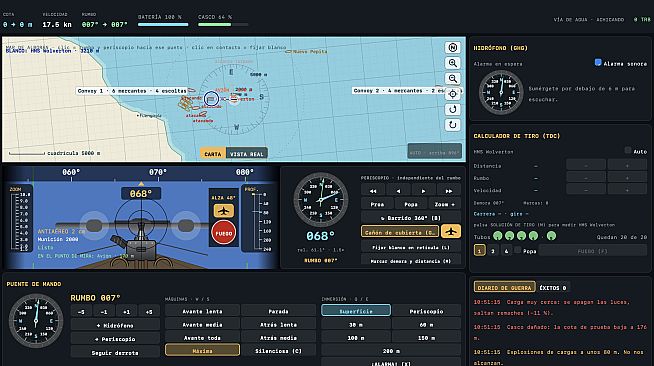
Task: Enable Silenciosa (C) mode
Action: (278, 351)
